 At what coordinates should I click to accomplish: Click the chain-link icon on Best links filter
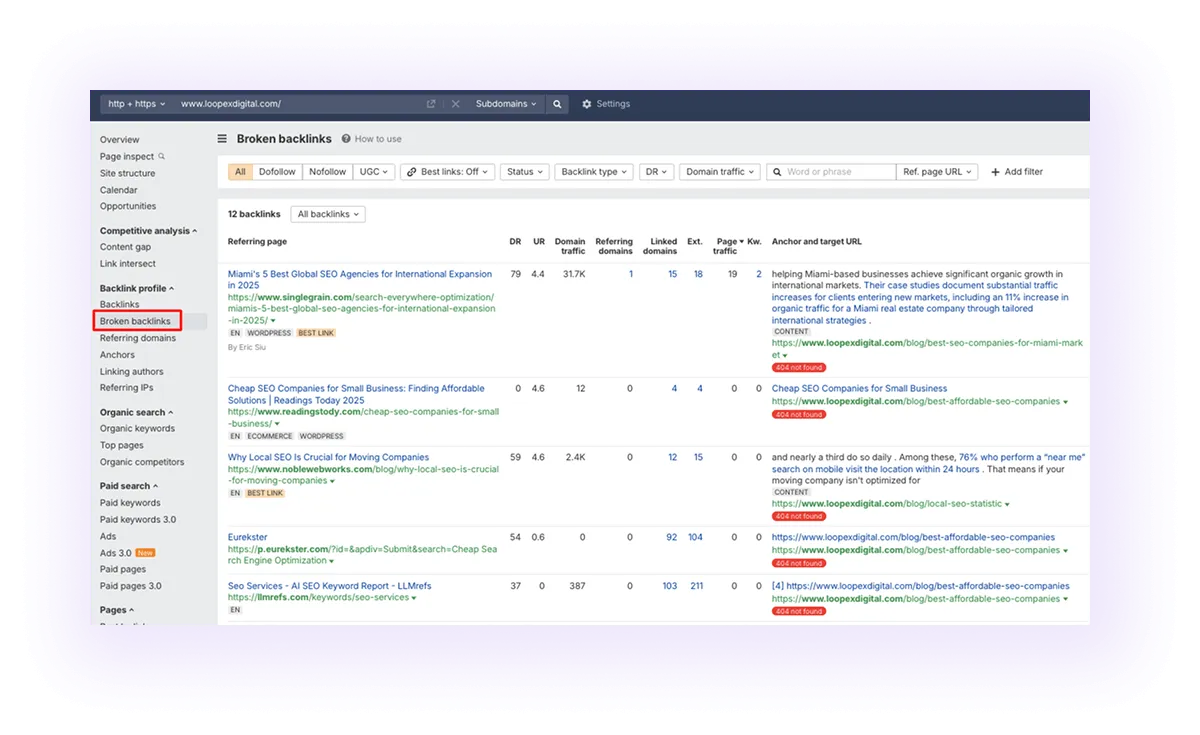point(410,171)
